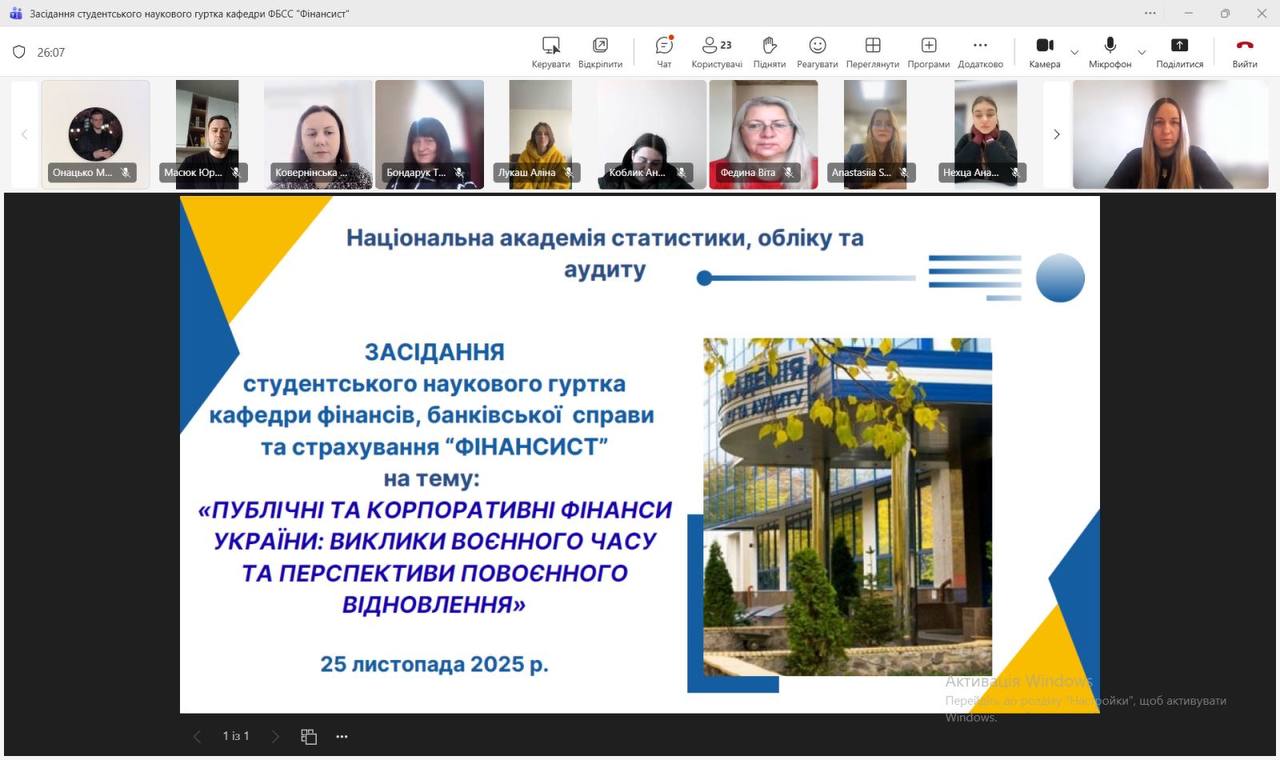Screen dimensions: 1280x760
Task: Expand the camera options dropdown arrow
Action: 1075,52
